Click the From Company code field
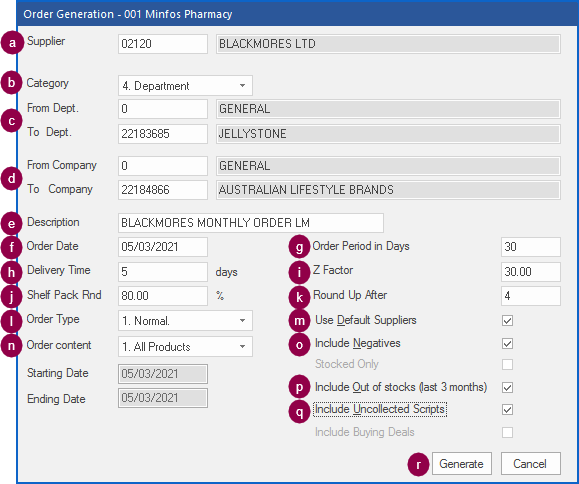 pyautogui.click(x=163, y=166)
